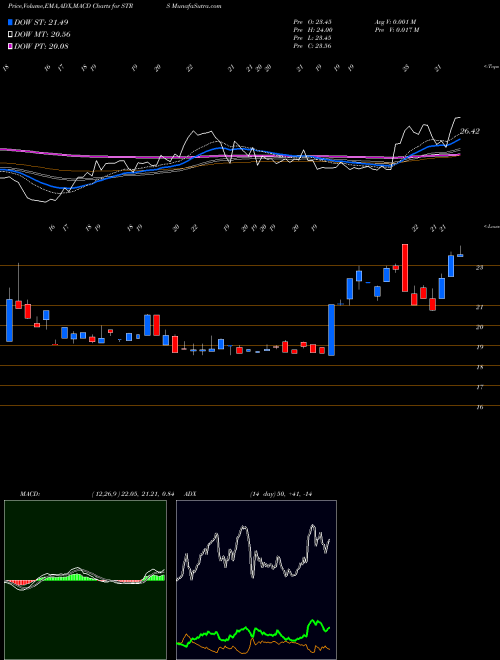Select the 'DOW PT: 20.08' legend text

click(42, 46)
